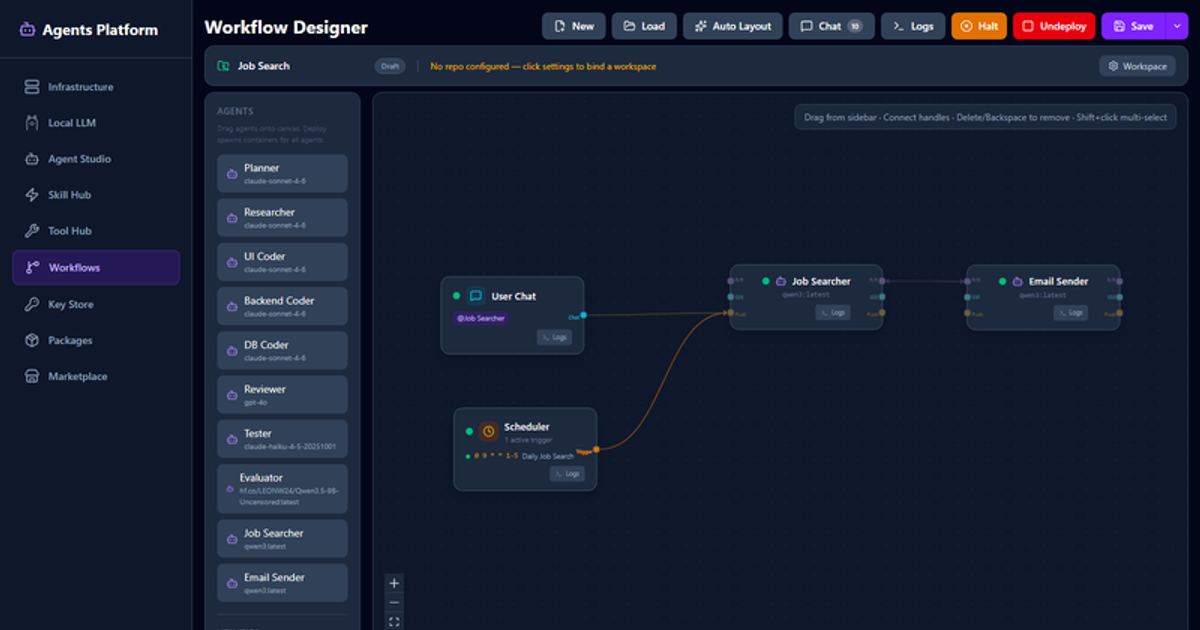The image size is (1200, 630).
Task: Click the Scheduler node clock icon
Action: tap(488, 432)
